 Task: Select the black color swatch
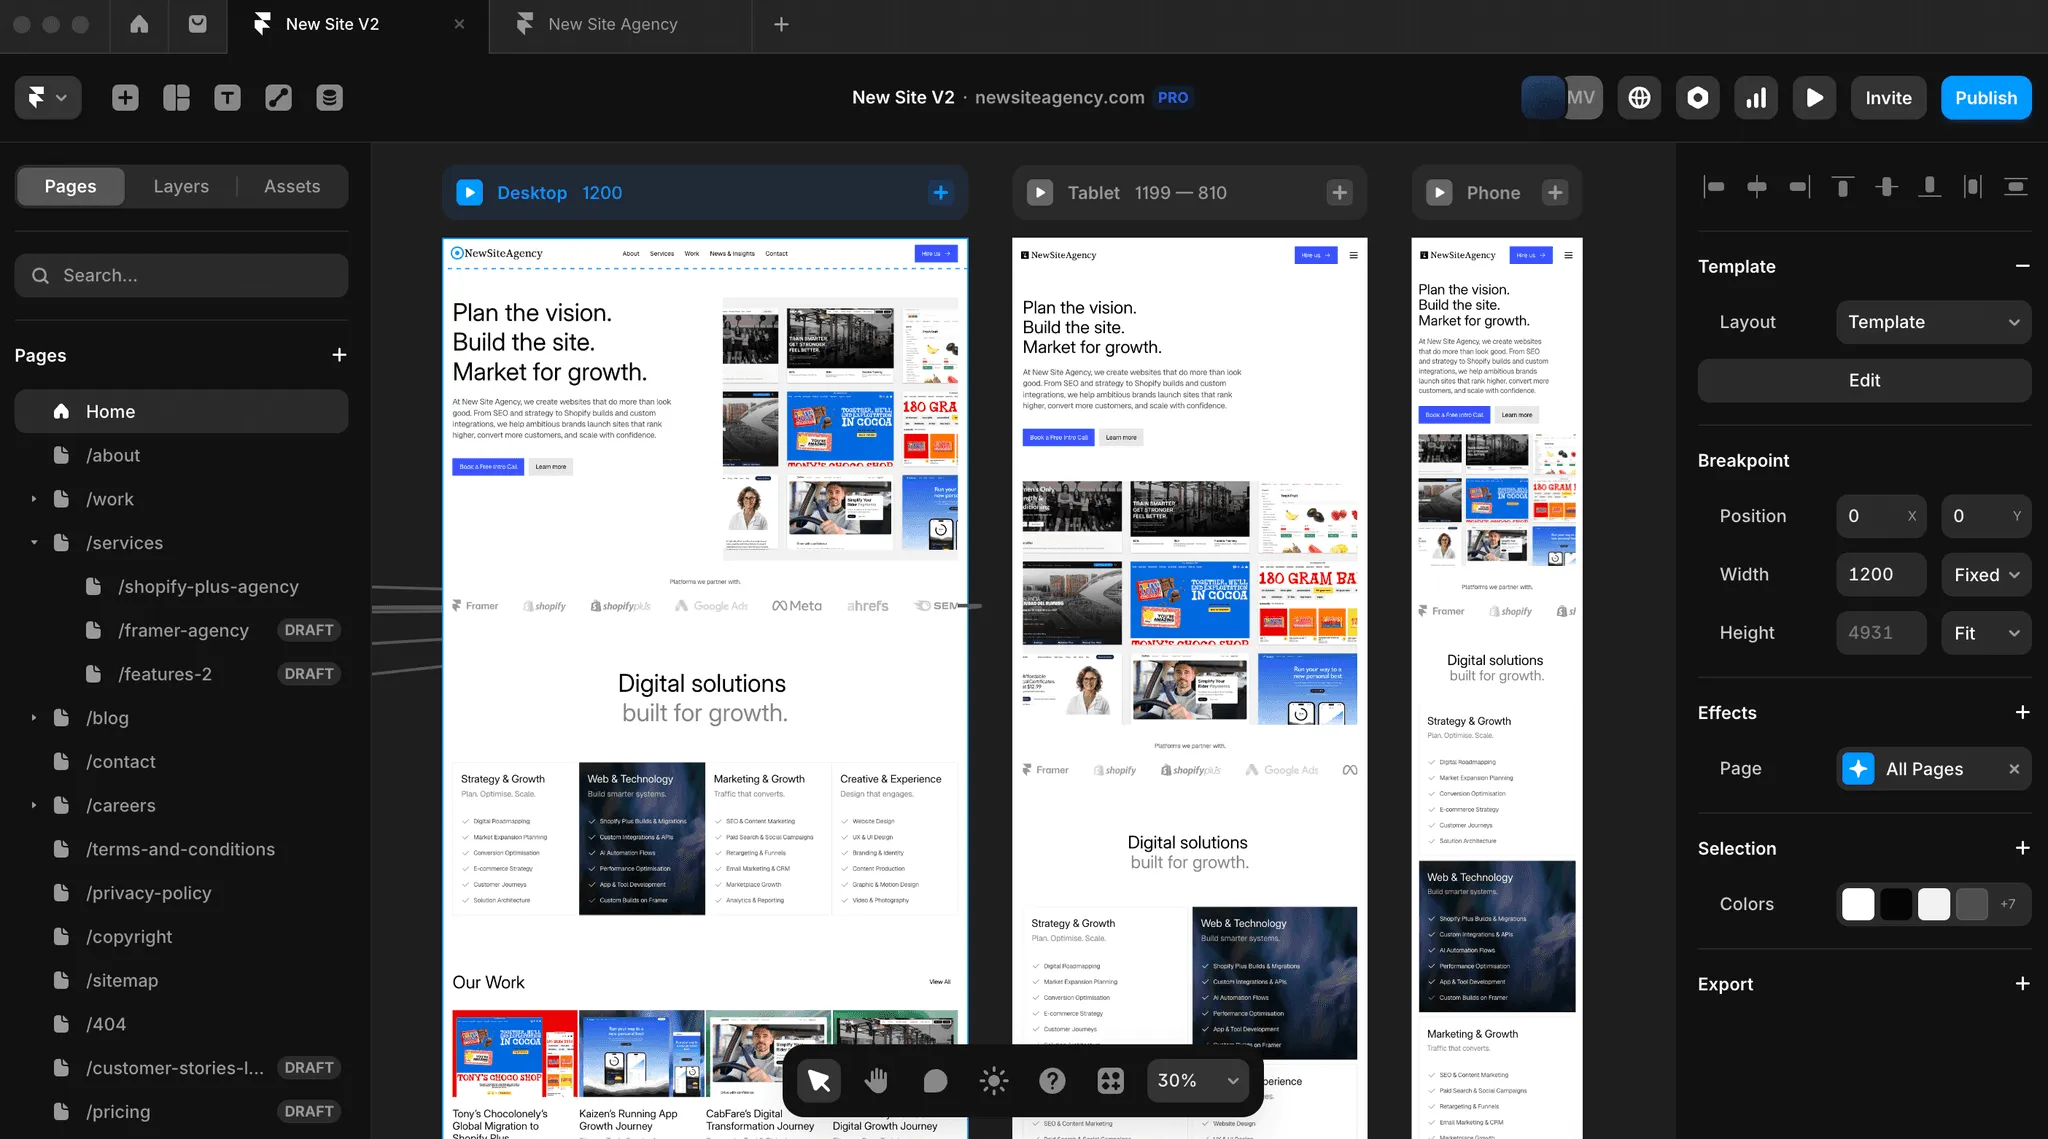tap(1896, 904)
